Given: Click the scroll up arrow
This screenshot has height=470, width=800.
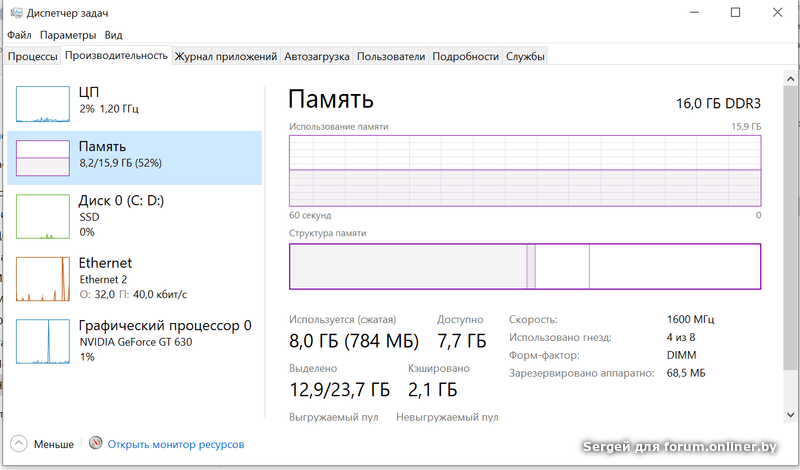Looking at the screenshot, I should tap(790, 79).
